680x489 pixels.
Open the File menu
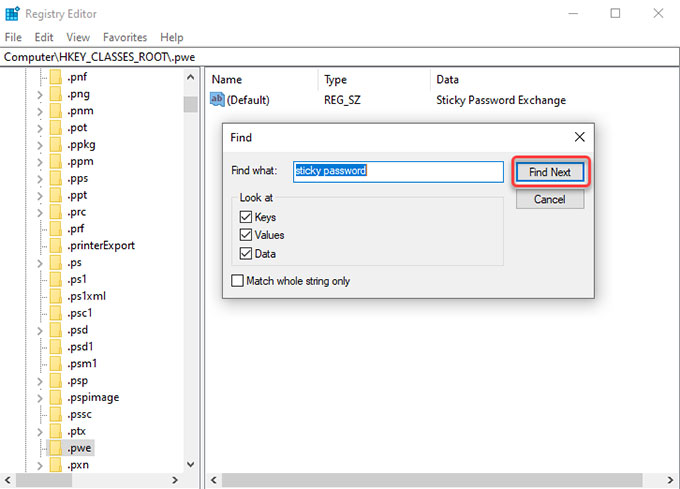pos(13,37)
